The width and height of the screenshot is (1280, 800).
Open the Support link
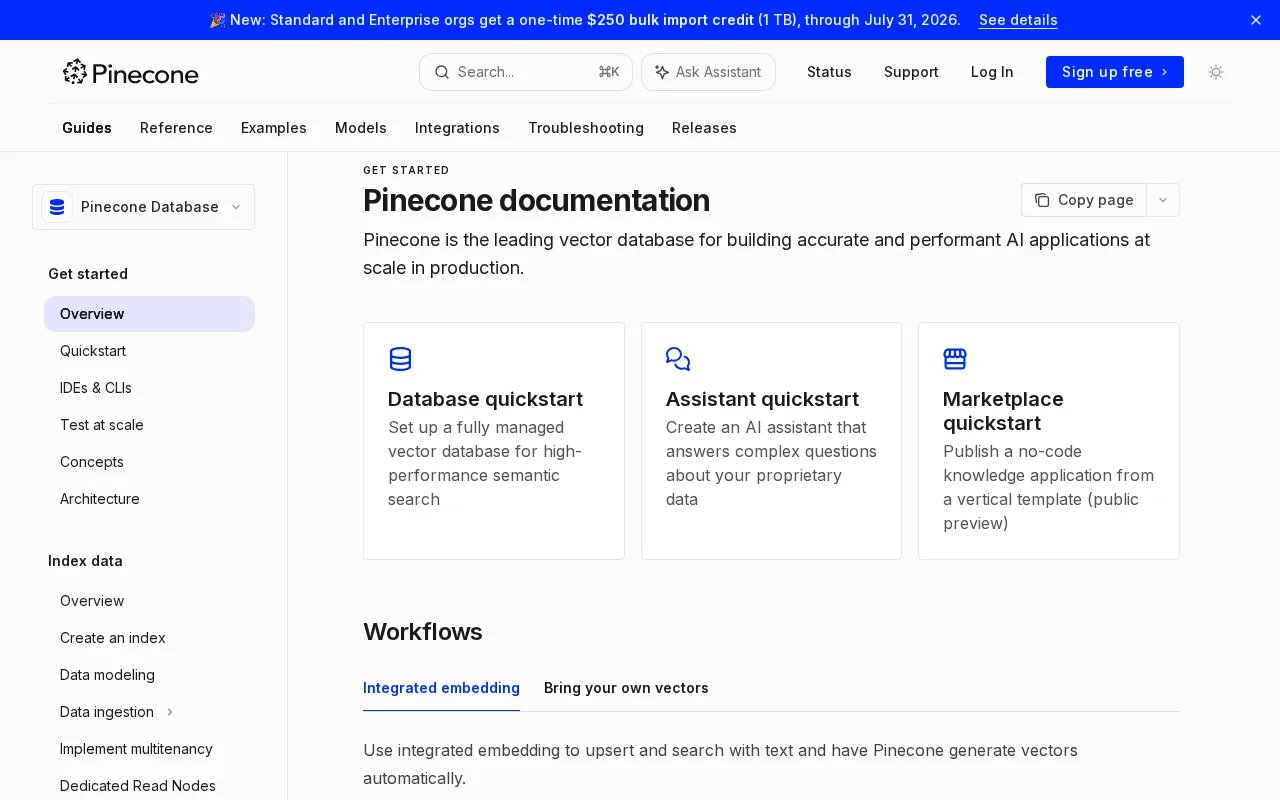click(x=911, y=72)
